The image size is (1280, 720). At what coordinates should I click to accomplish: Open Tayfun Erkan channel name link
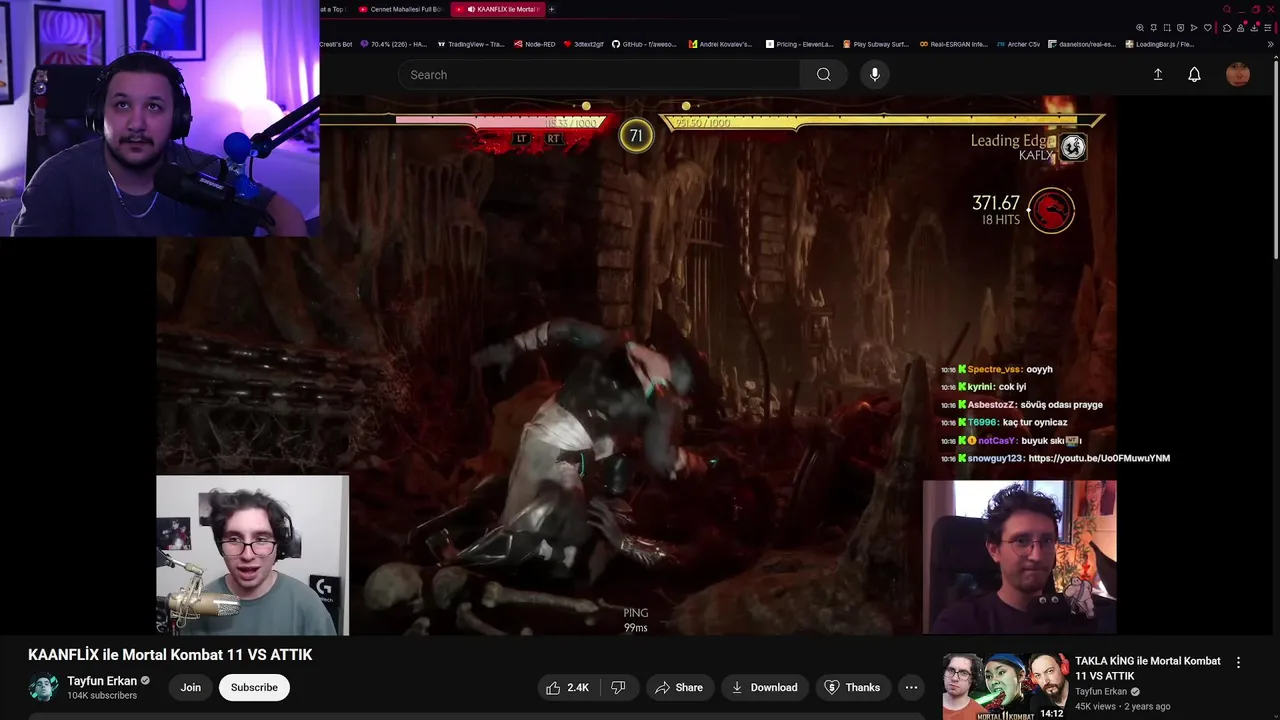click(x=102, y=681)
